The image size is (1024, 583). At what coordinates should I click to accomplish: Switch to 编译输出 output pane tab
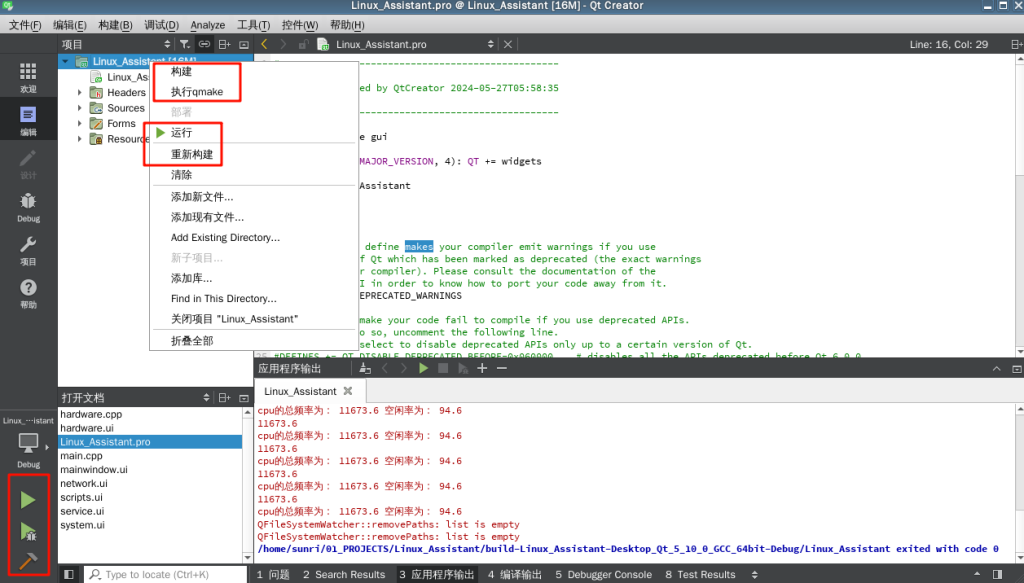(x=515, y=575)
